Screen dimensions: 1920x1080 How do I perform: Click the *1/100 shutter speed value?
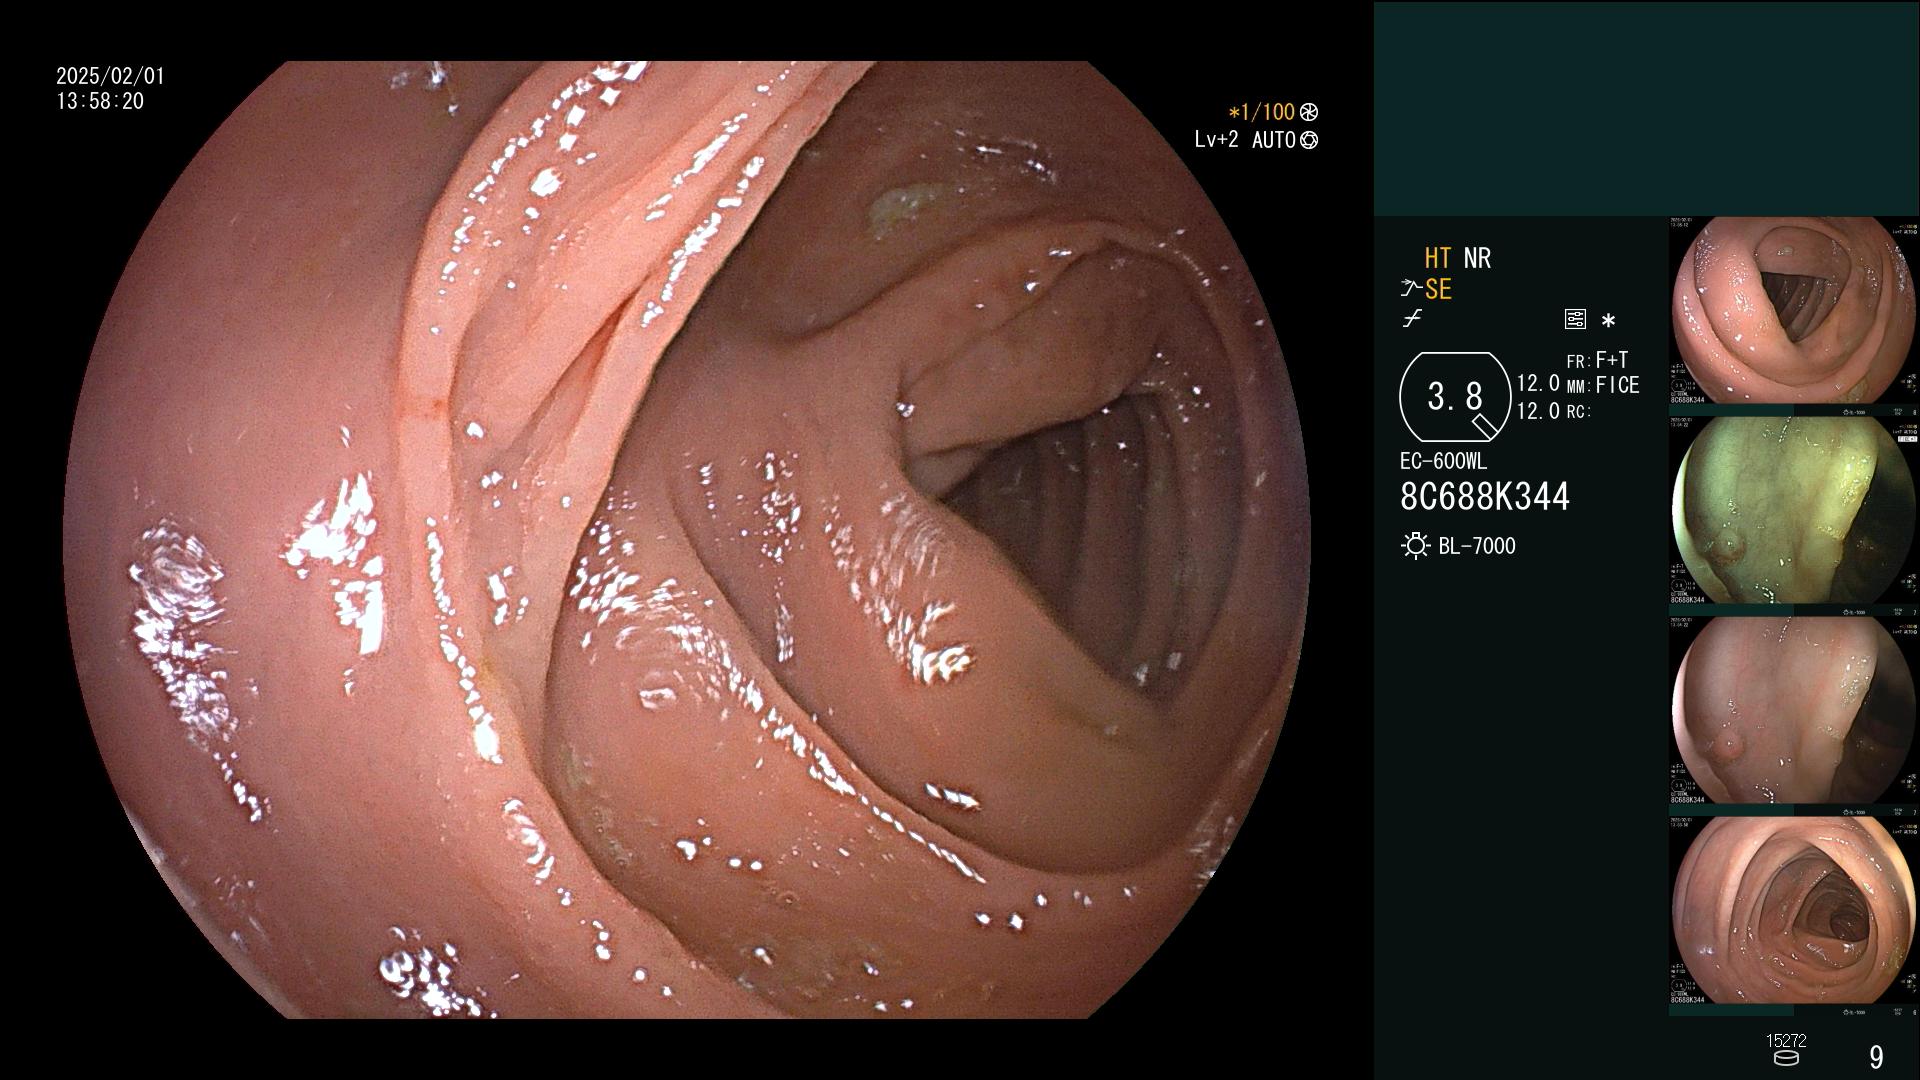[1261, 112]
